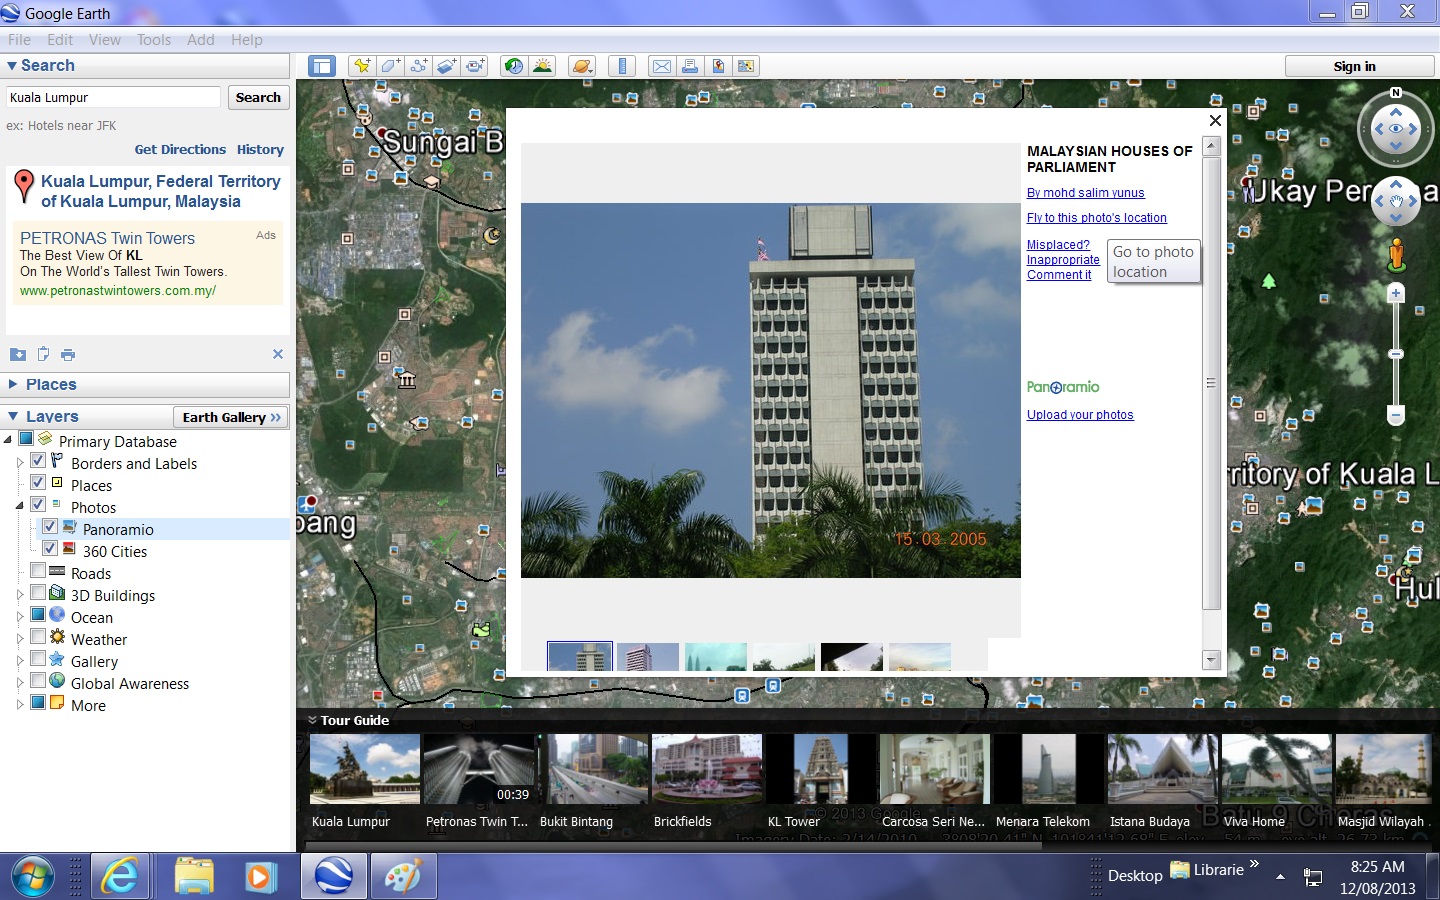Screen dimensions: 1440x900
Task: Show sunlight across the landscape
Action: coord(542,66)
